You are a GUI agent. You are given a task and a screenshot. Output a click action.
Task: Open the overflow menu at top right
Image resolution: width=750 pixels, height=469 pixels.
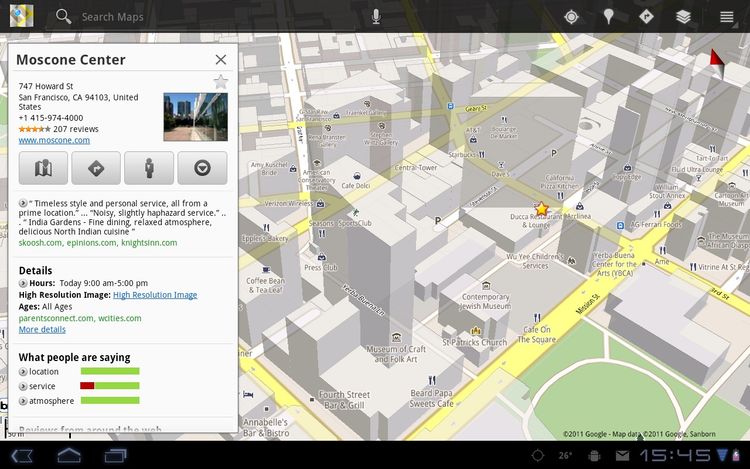[727, 16]
